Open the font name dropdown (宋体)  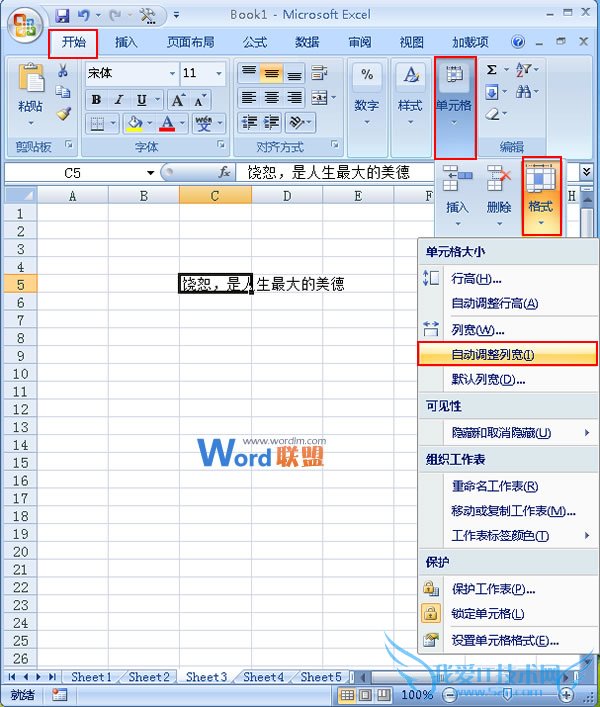click(x=172, y=73)
